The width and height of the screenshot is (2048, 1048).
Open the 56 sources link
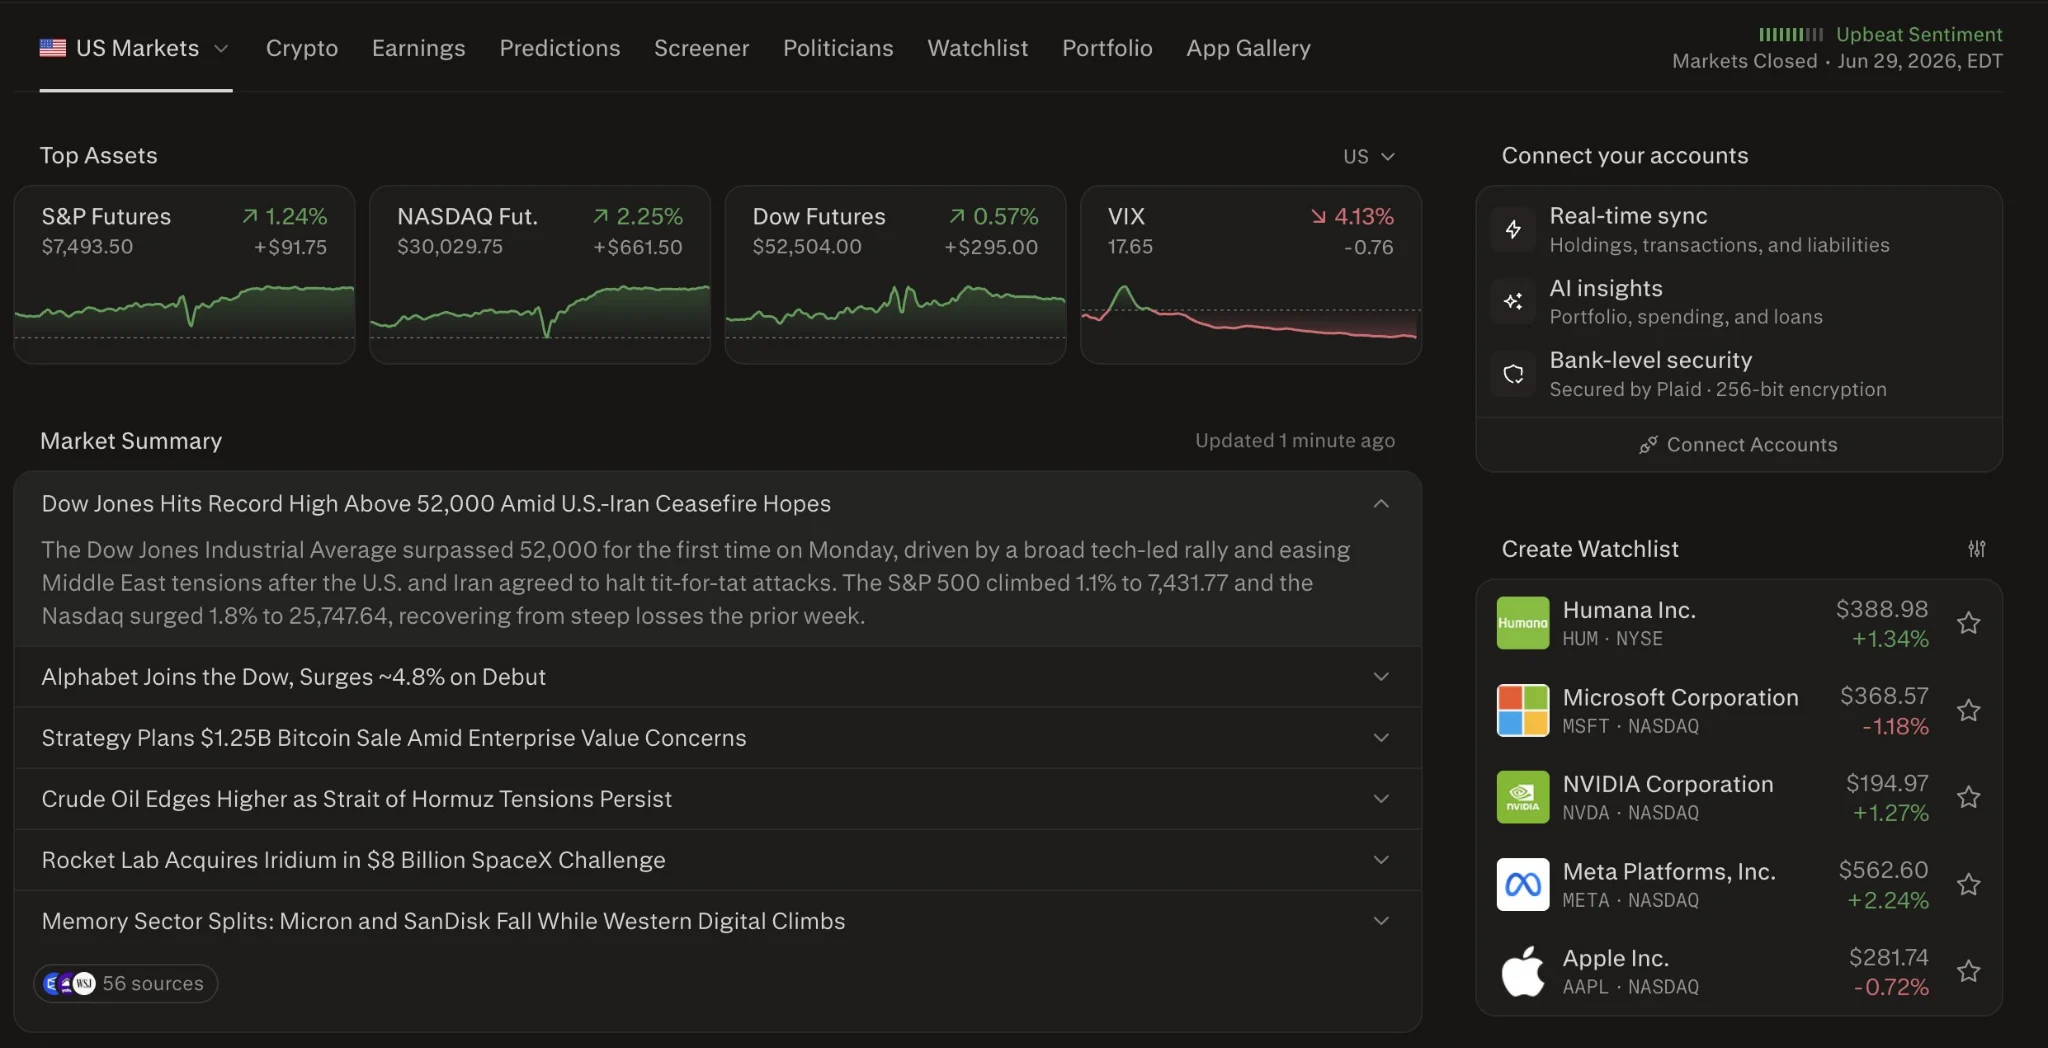[x=126, y=983]
